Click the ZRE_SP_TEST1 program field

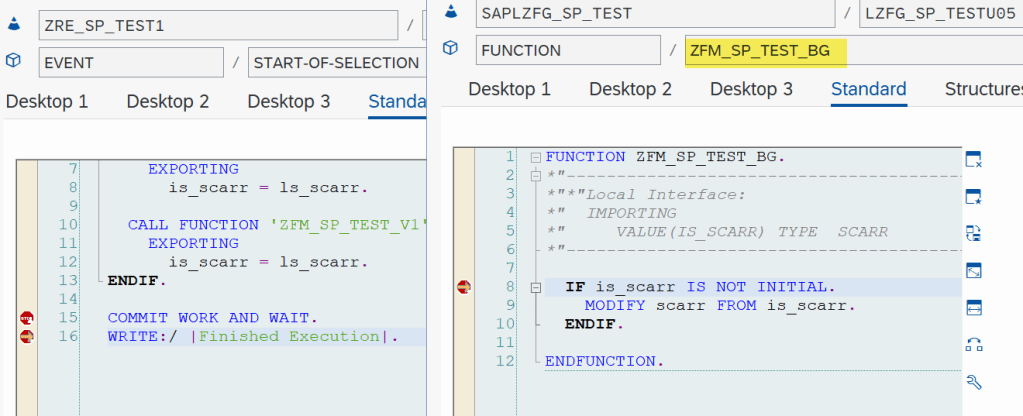pos(218,25)
